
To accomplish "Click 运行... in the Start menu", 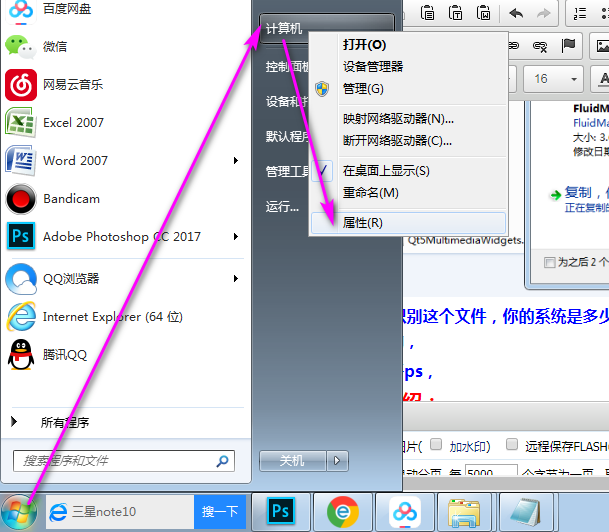I will pos(282,207).
